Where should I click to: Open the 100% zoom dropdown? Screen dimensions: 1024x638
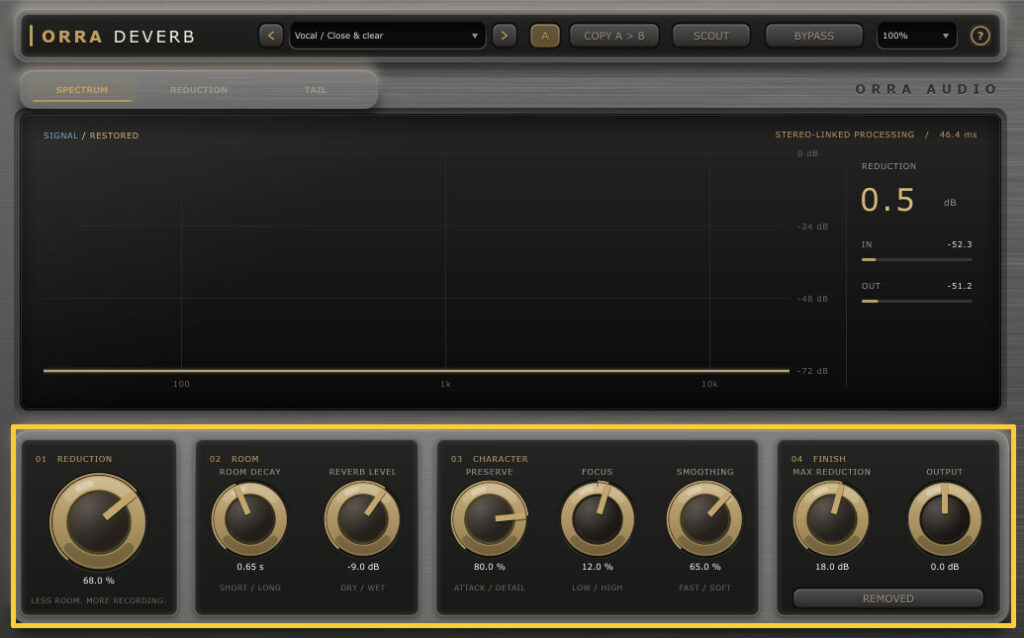(x=916, y=35)
